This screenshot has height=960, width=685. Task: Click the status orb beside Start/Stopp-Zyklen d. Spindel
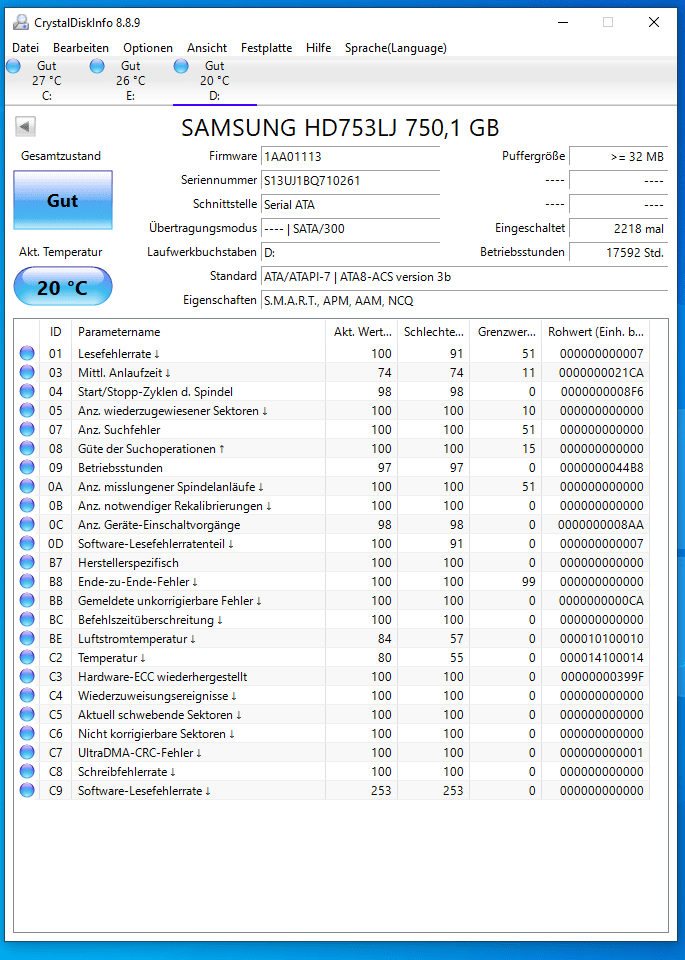click(27, 391)
